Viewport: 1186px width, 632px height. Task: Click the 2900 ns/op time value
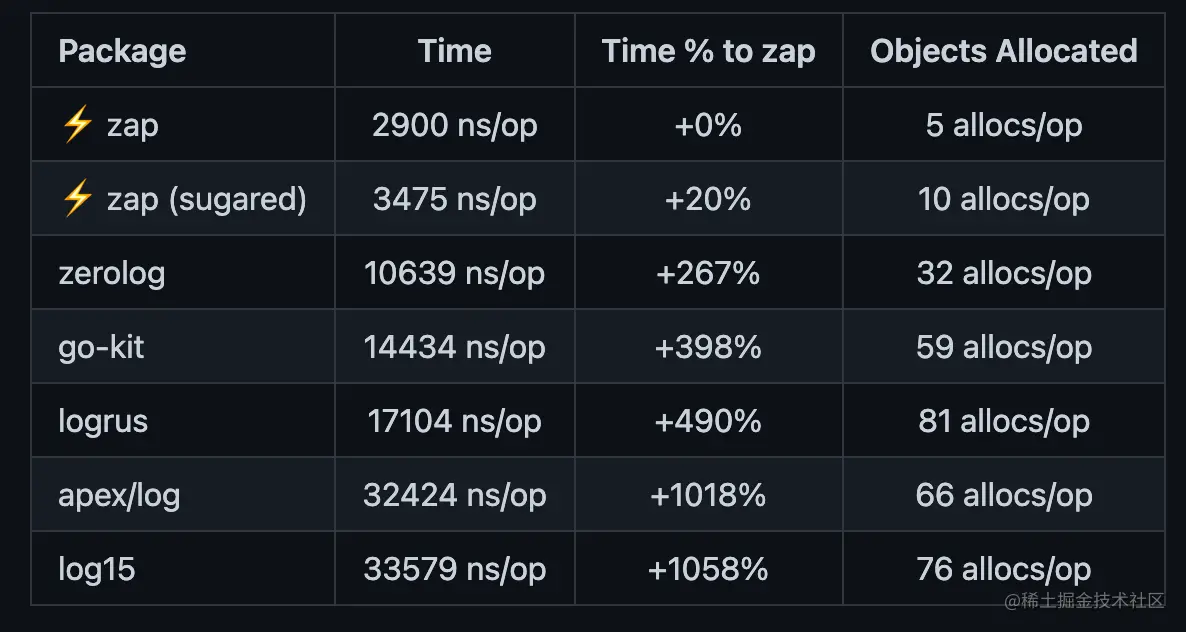[x=455, y=125]
